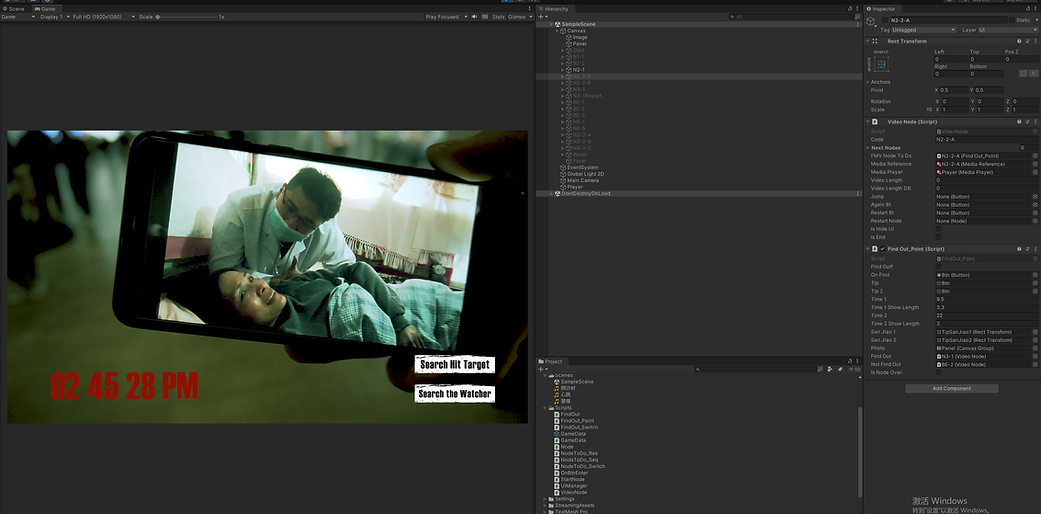Pick object for Restart Node field

pyautogui.click(x=1035, y=220)
